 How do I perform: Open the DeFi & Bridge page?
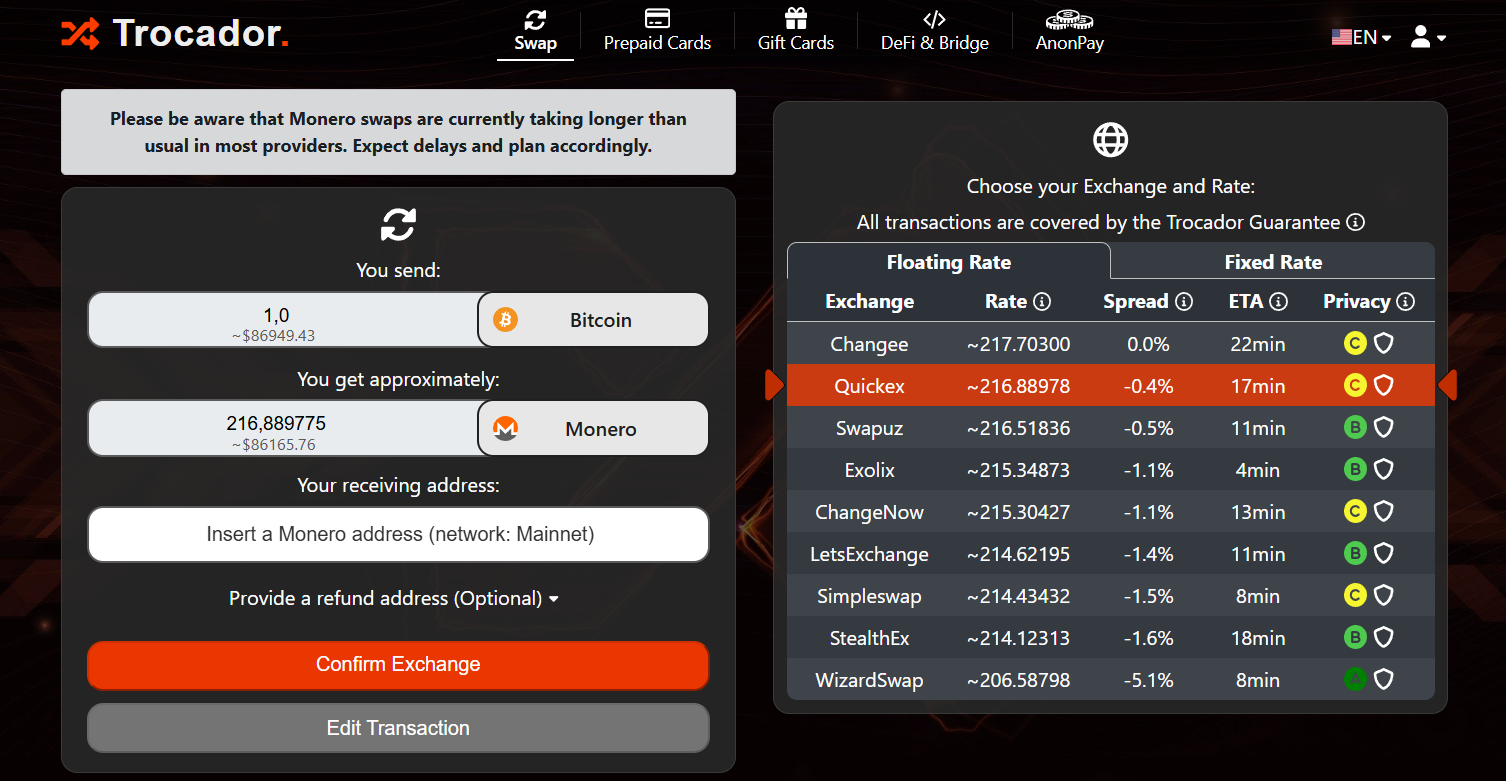click(934, 31)
